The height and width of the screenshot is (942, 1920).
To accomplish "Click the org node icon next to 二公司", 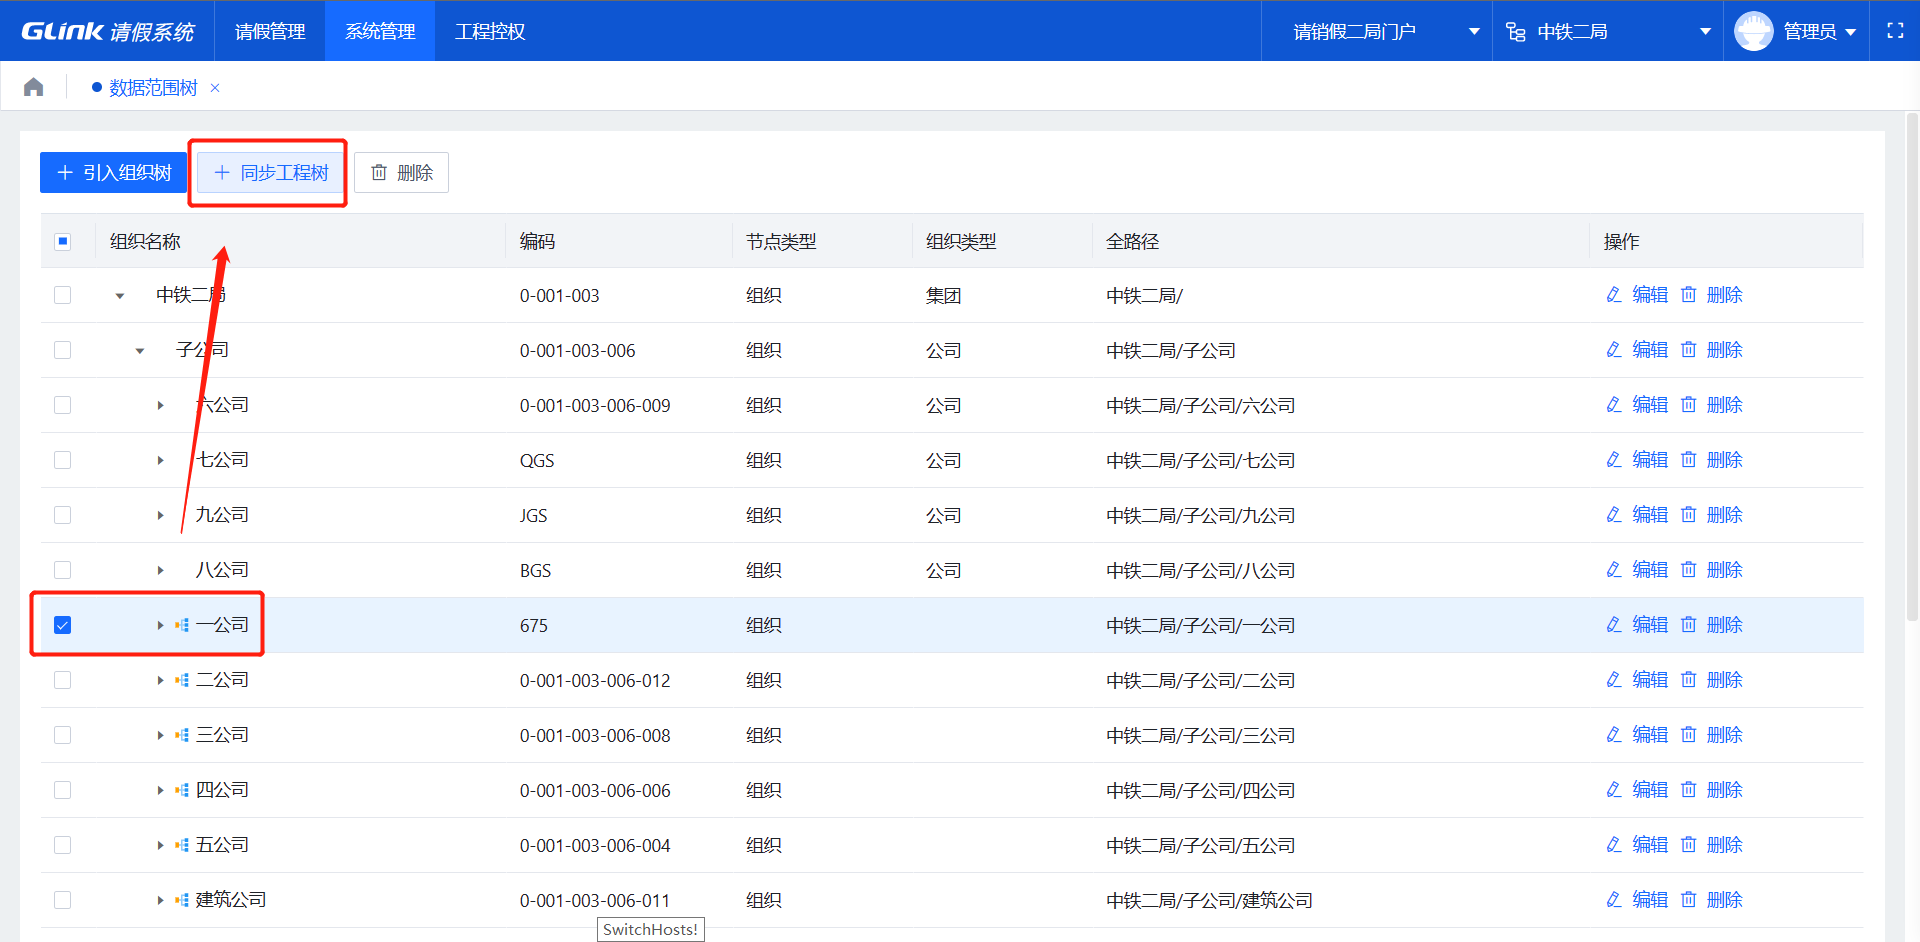I will coord(182,680).
